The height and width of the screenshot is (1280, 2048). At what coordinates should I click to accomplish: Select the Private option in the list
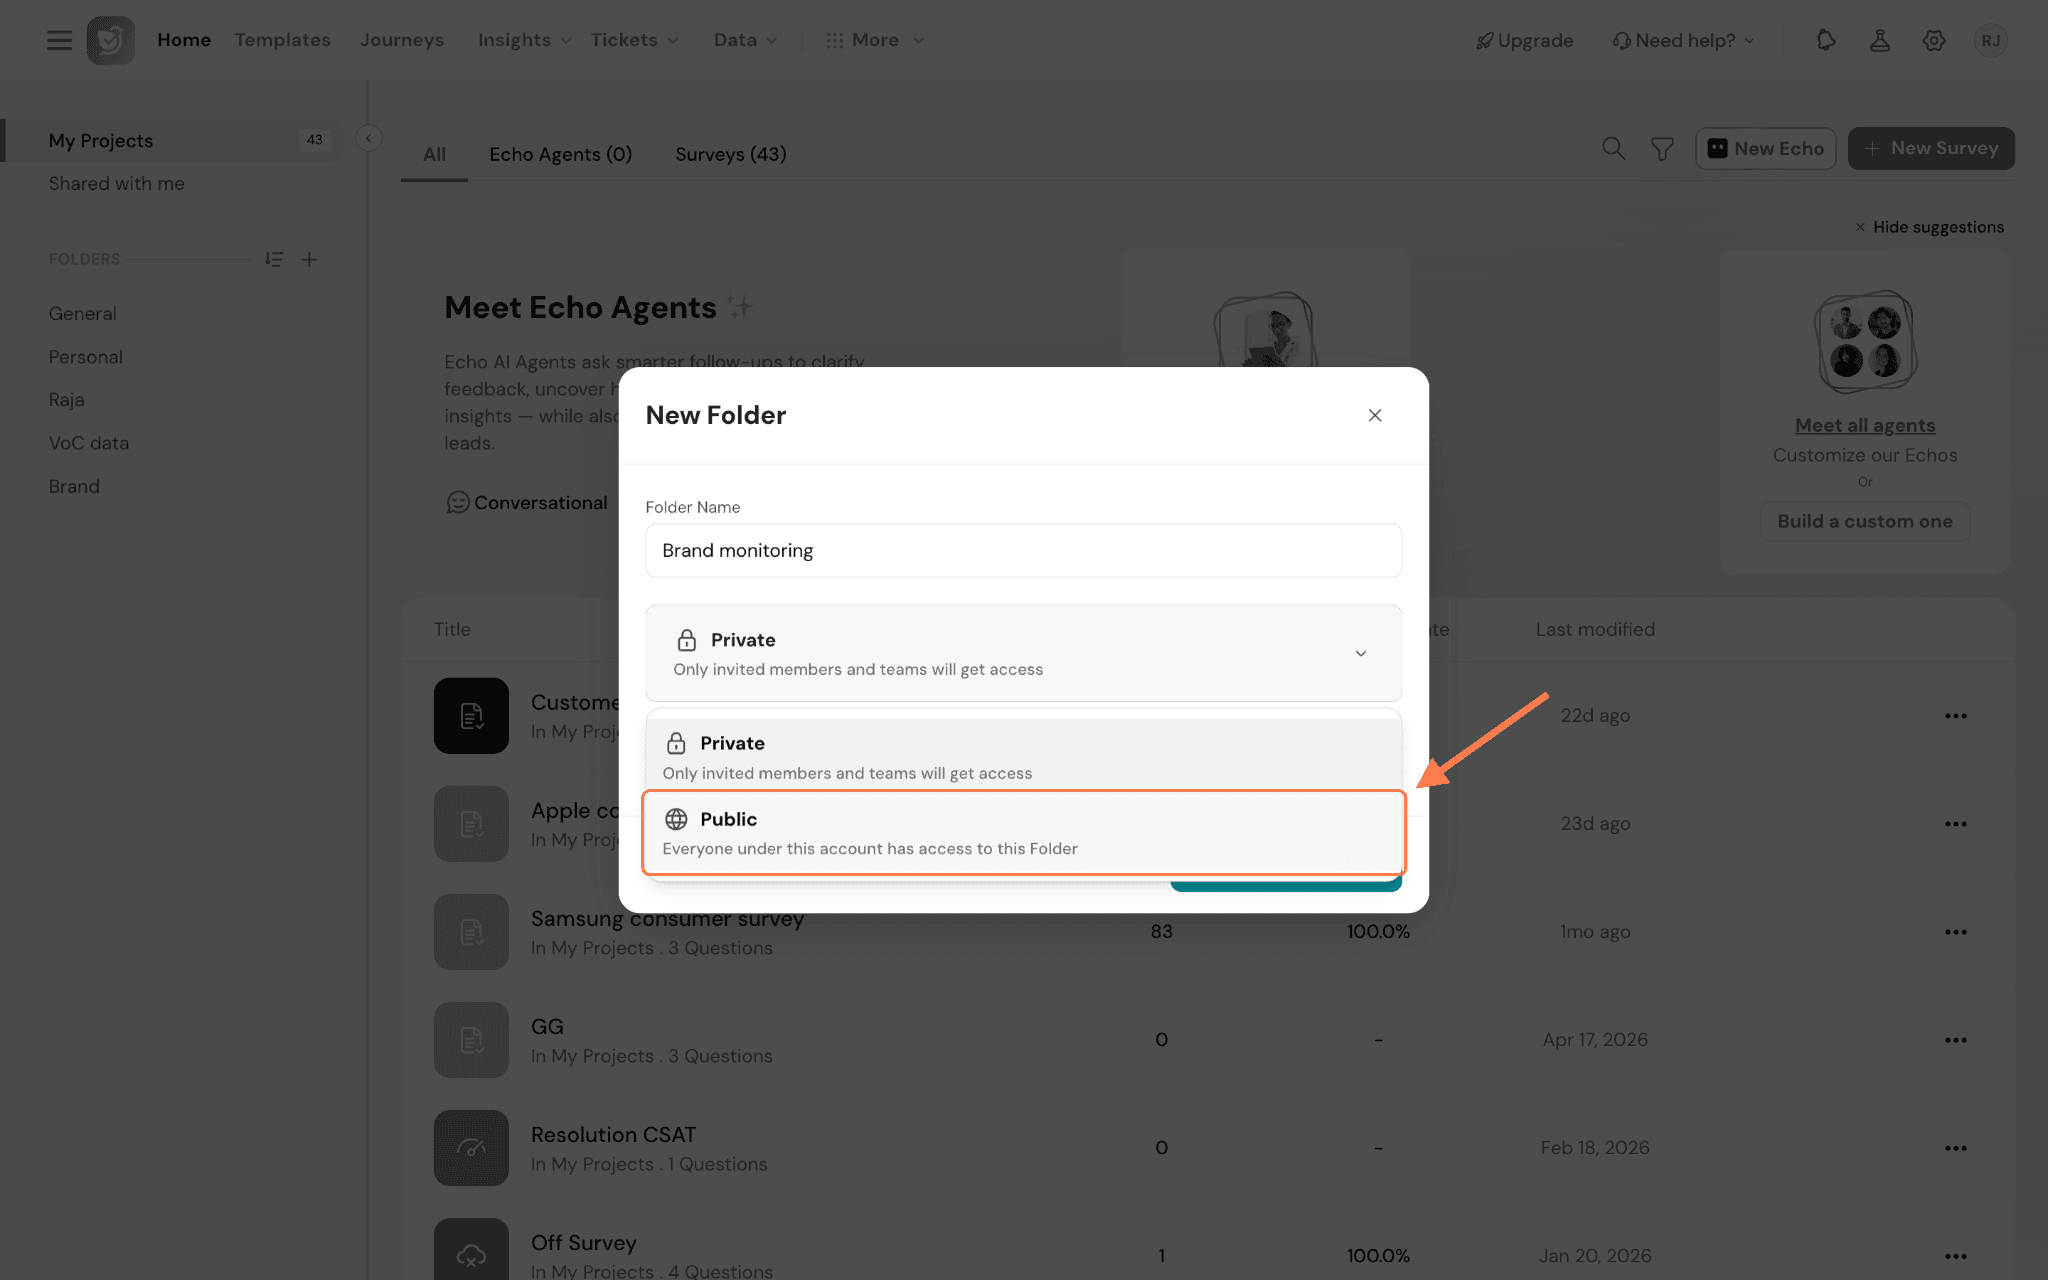pos(1023,755)
